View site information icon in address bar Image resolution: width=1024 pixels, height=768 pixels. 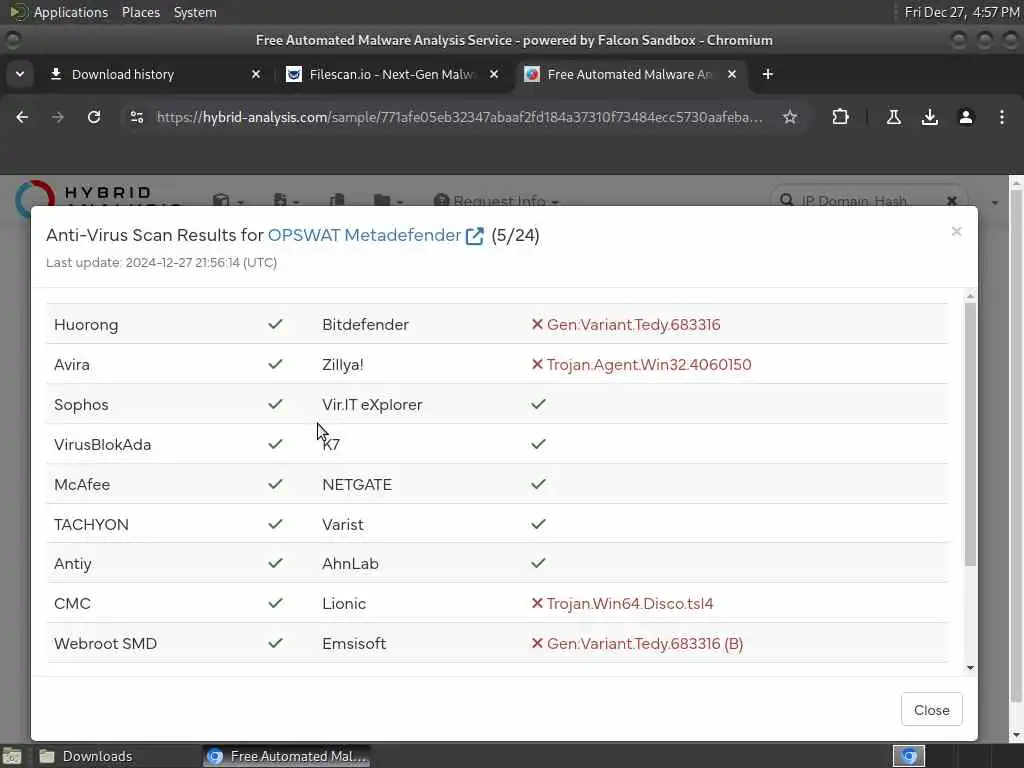pyautogui.click(x=137, y=117)
